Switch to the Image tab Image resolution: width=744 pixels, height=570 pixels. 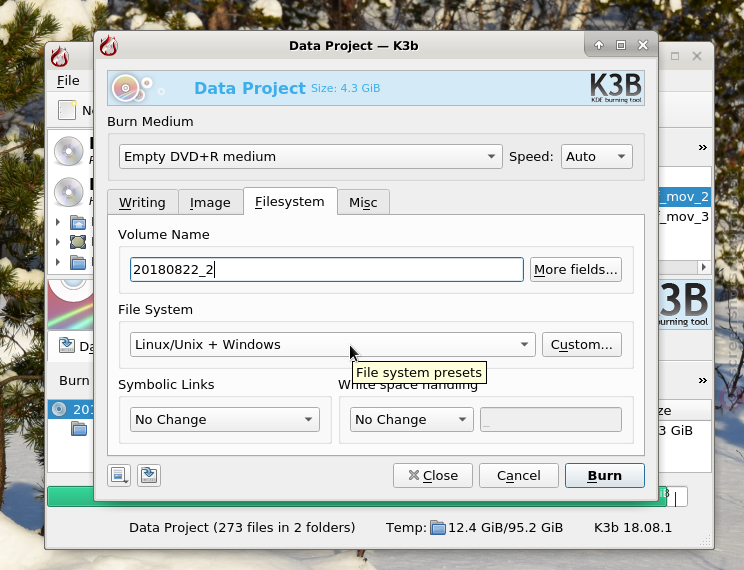210,203
